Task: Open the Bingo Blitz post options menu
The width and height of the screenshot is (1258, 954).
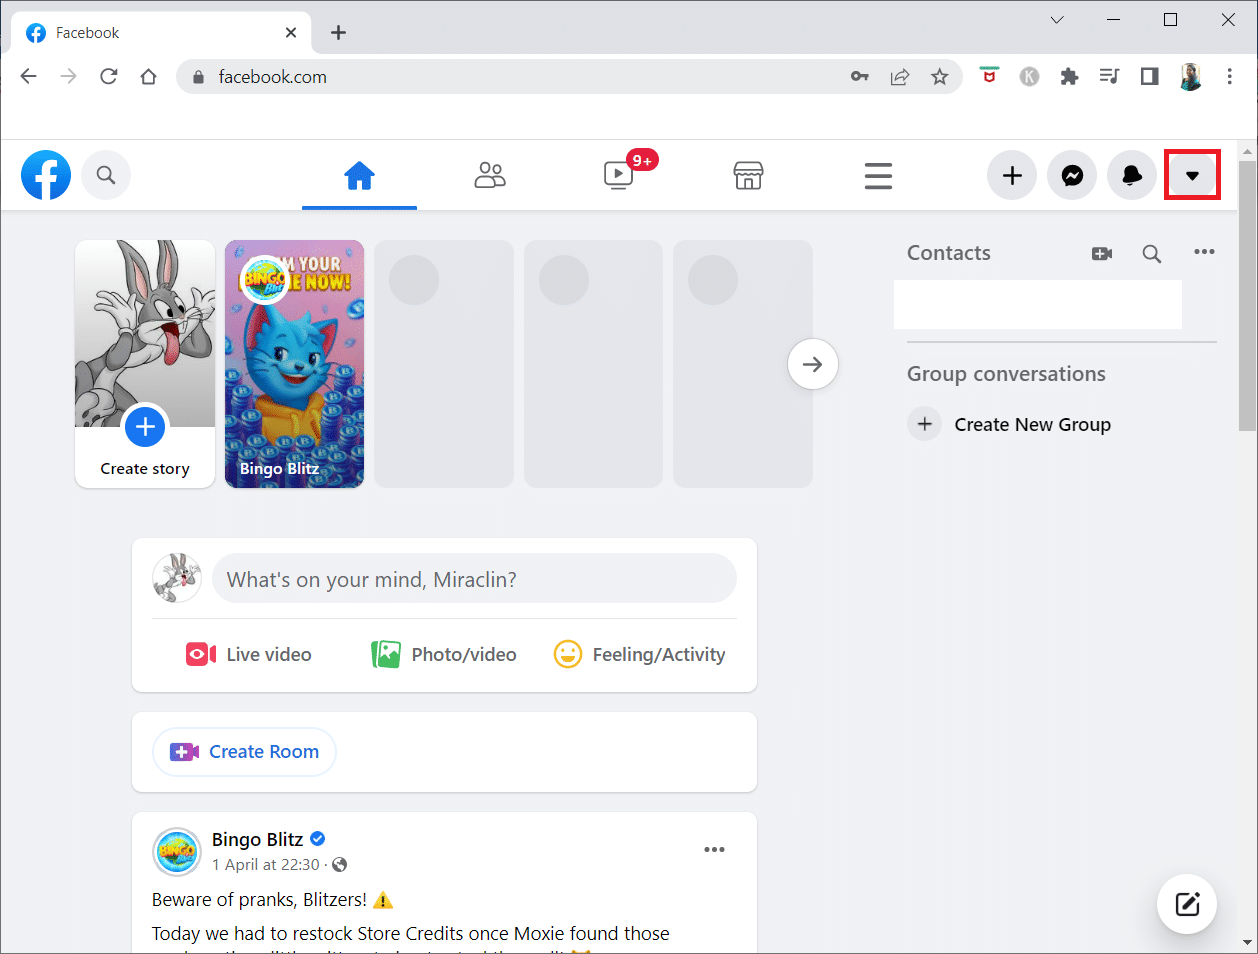Action: [x=714, y=849]
